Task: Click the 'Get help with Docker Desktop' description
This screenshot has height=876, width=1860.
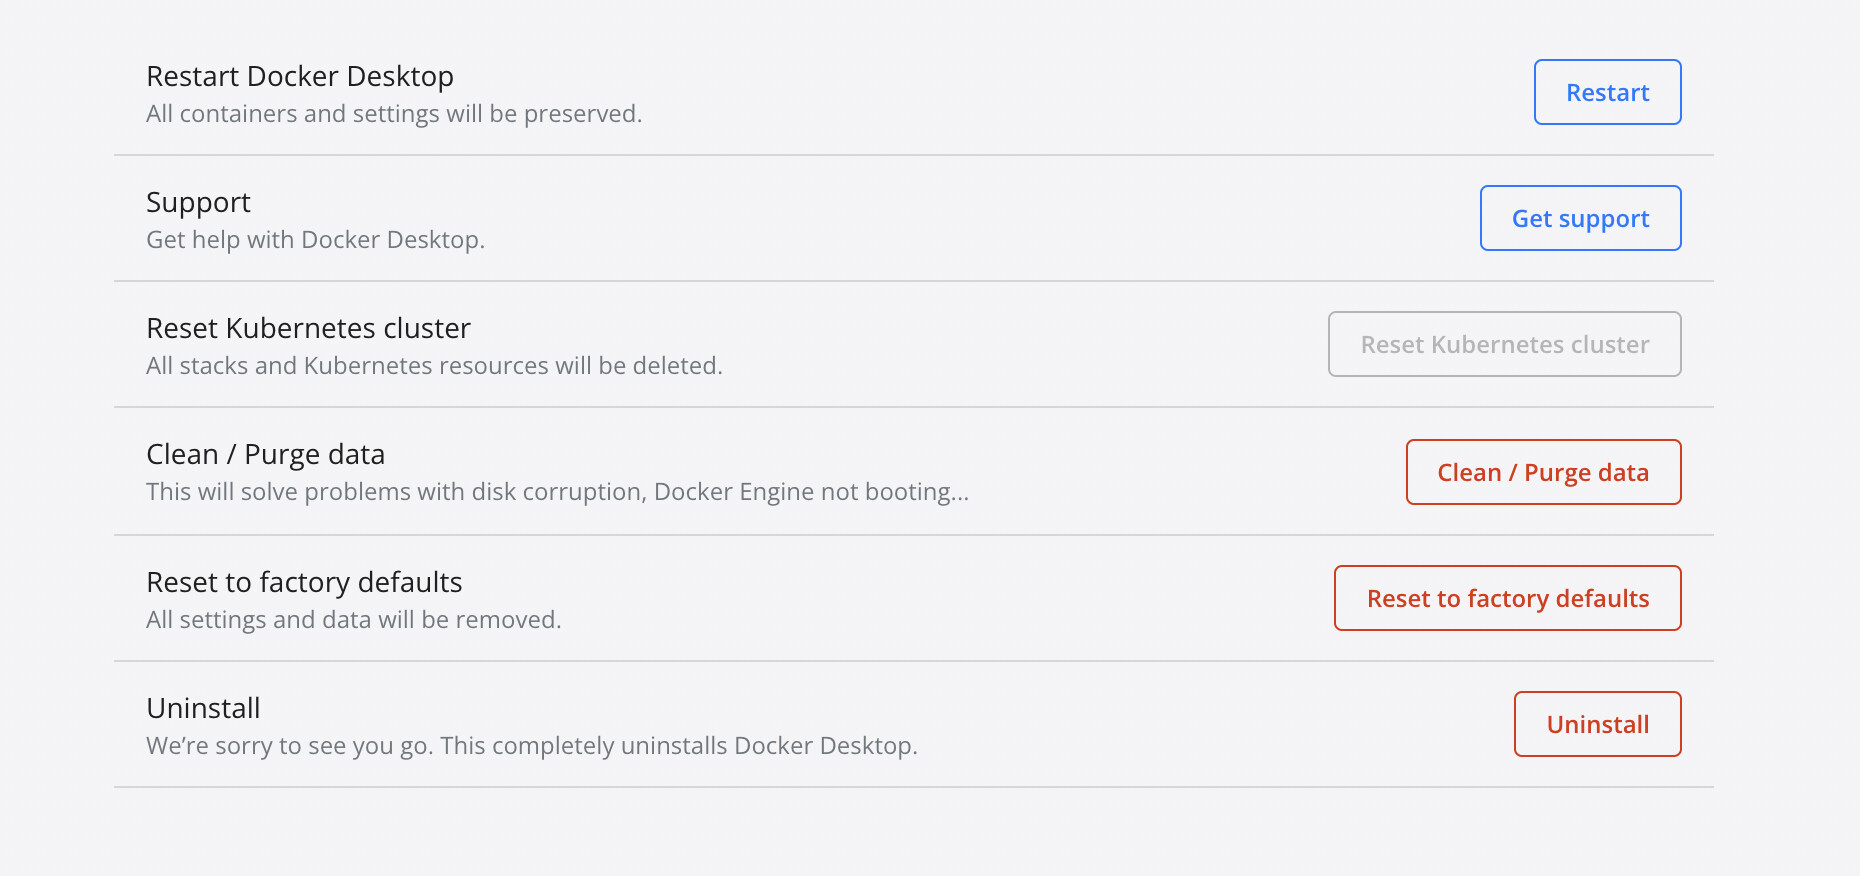Action: tap(315, 240)
